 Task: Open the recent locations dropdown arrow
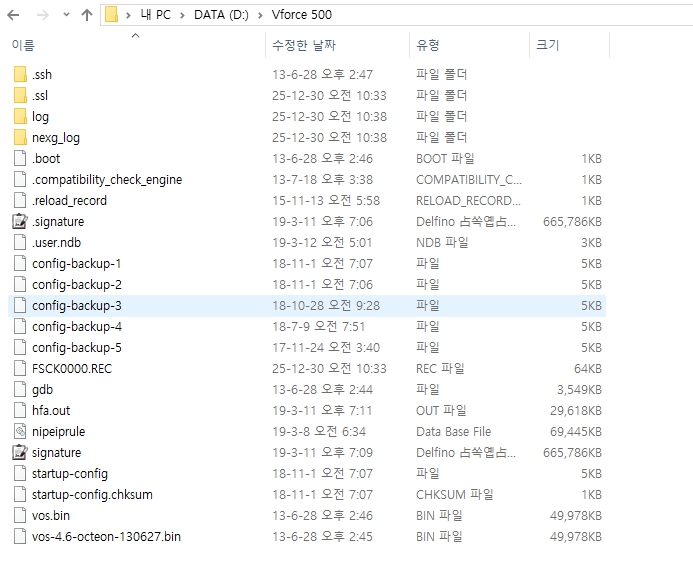[x=66, y=15]
